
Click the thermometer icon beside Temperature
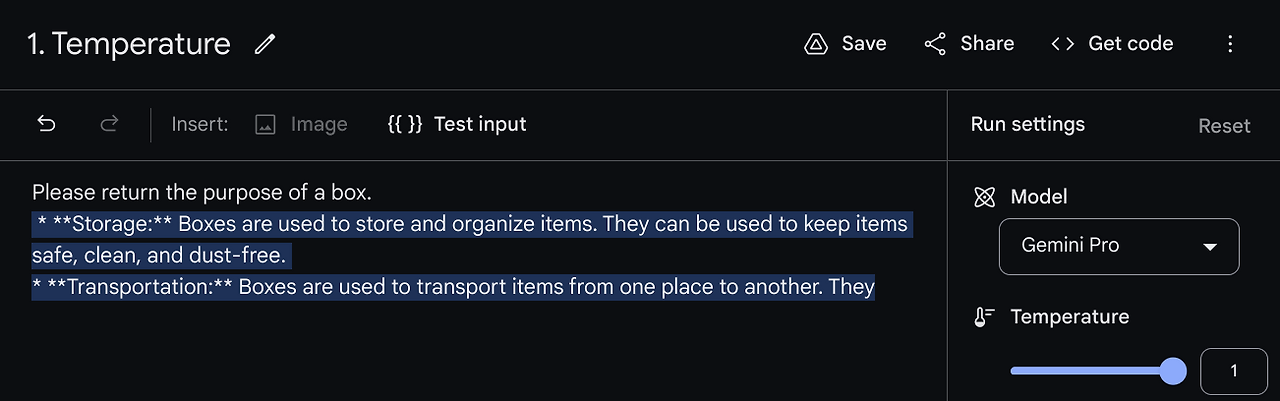tap(984, 317)
